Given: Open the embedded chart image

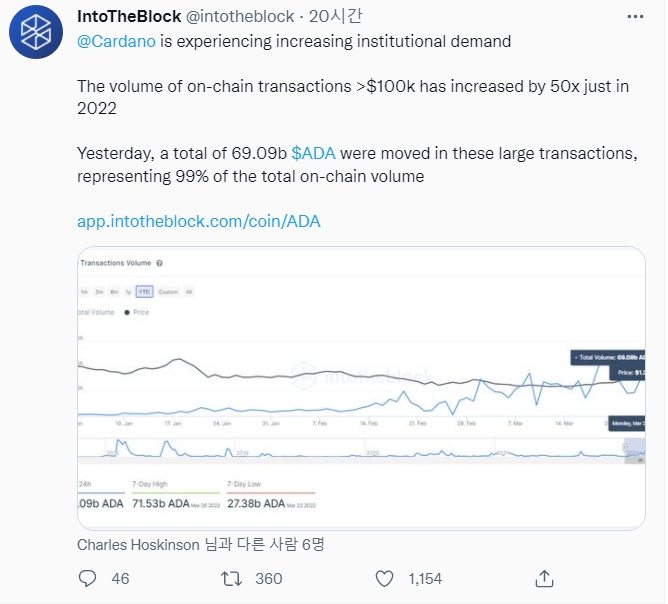Looking at the screenshot, I should [360, 380].
